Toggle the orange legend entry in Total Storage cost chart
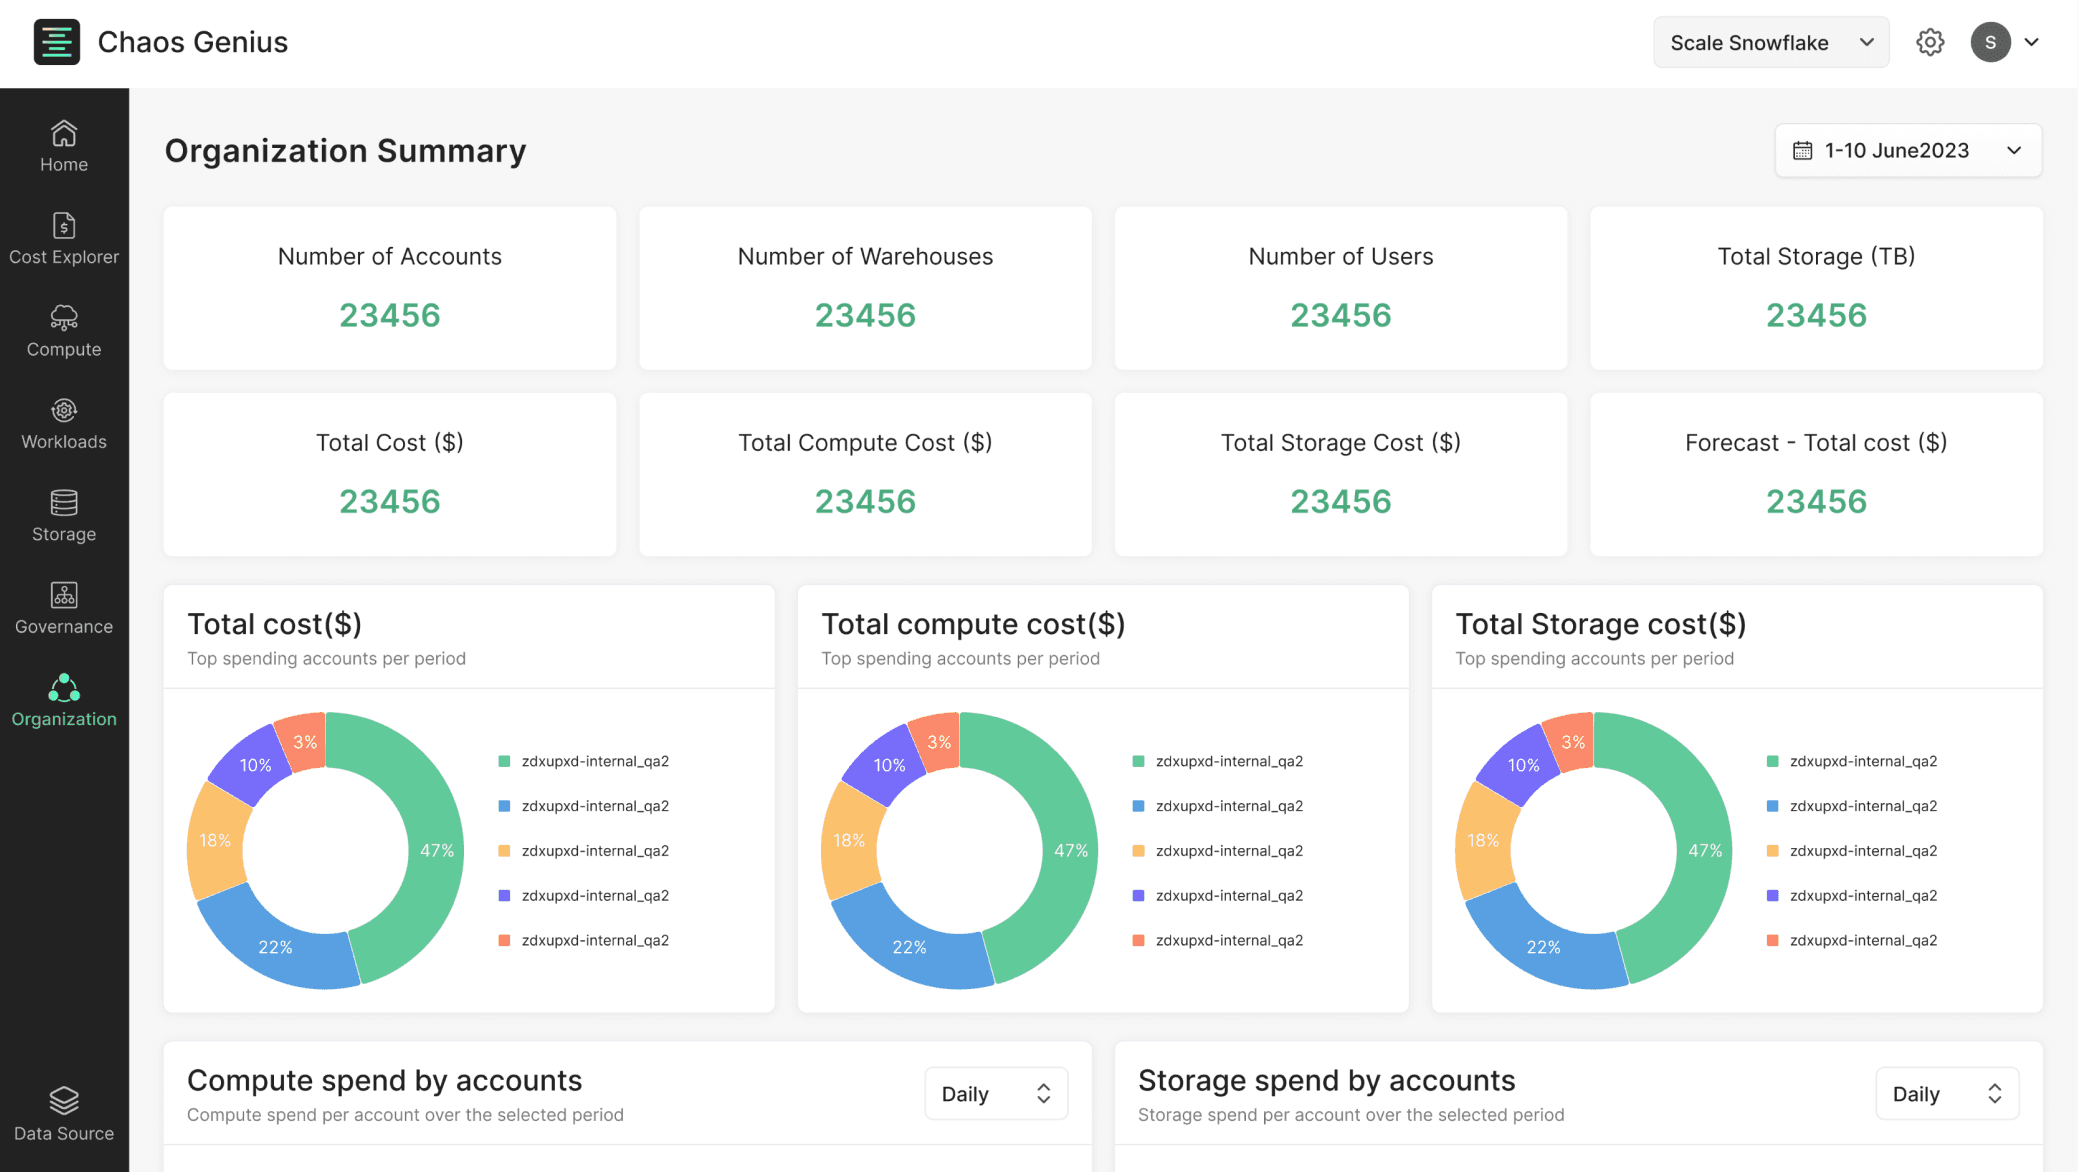This screenshot has width=2080, height=1172. (1852, 851)
